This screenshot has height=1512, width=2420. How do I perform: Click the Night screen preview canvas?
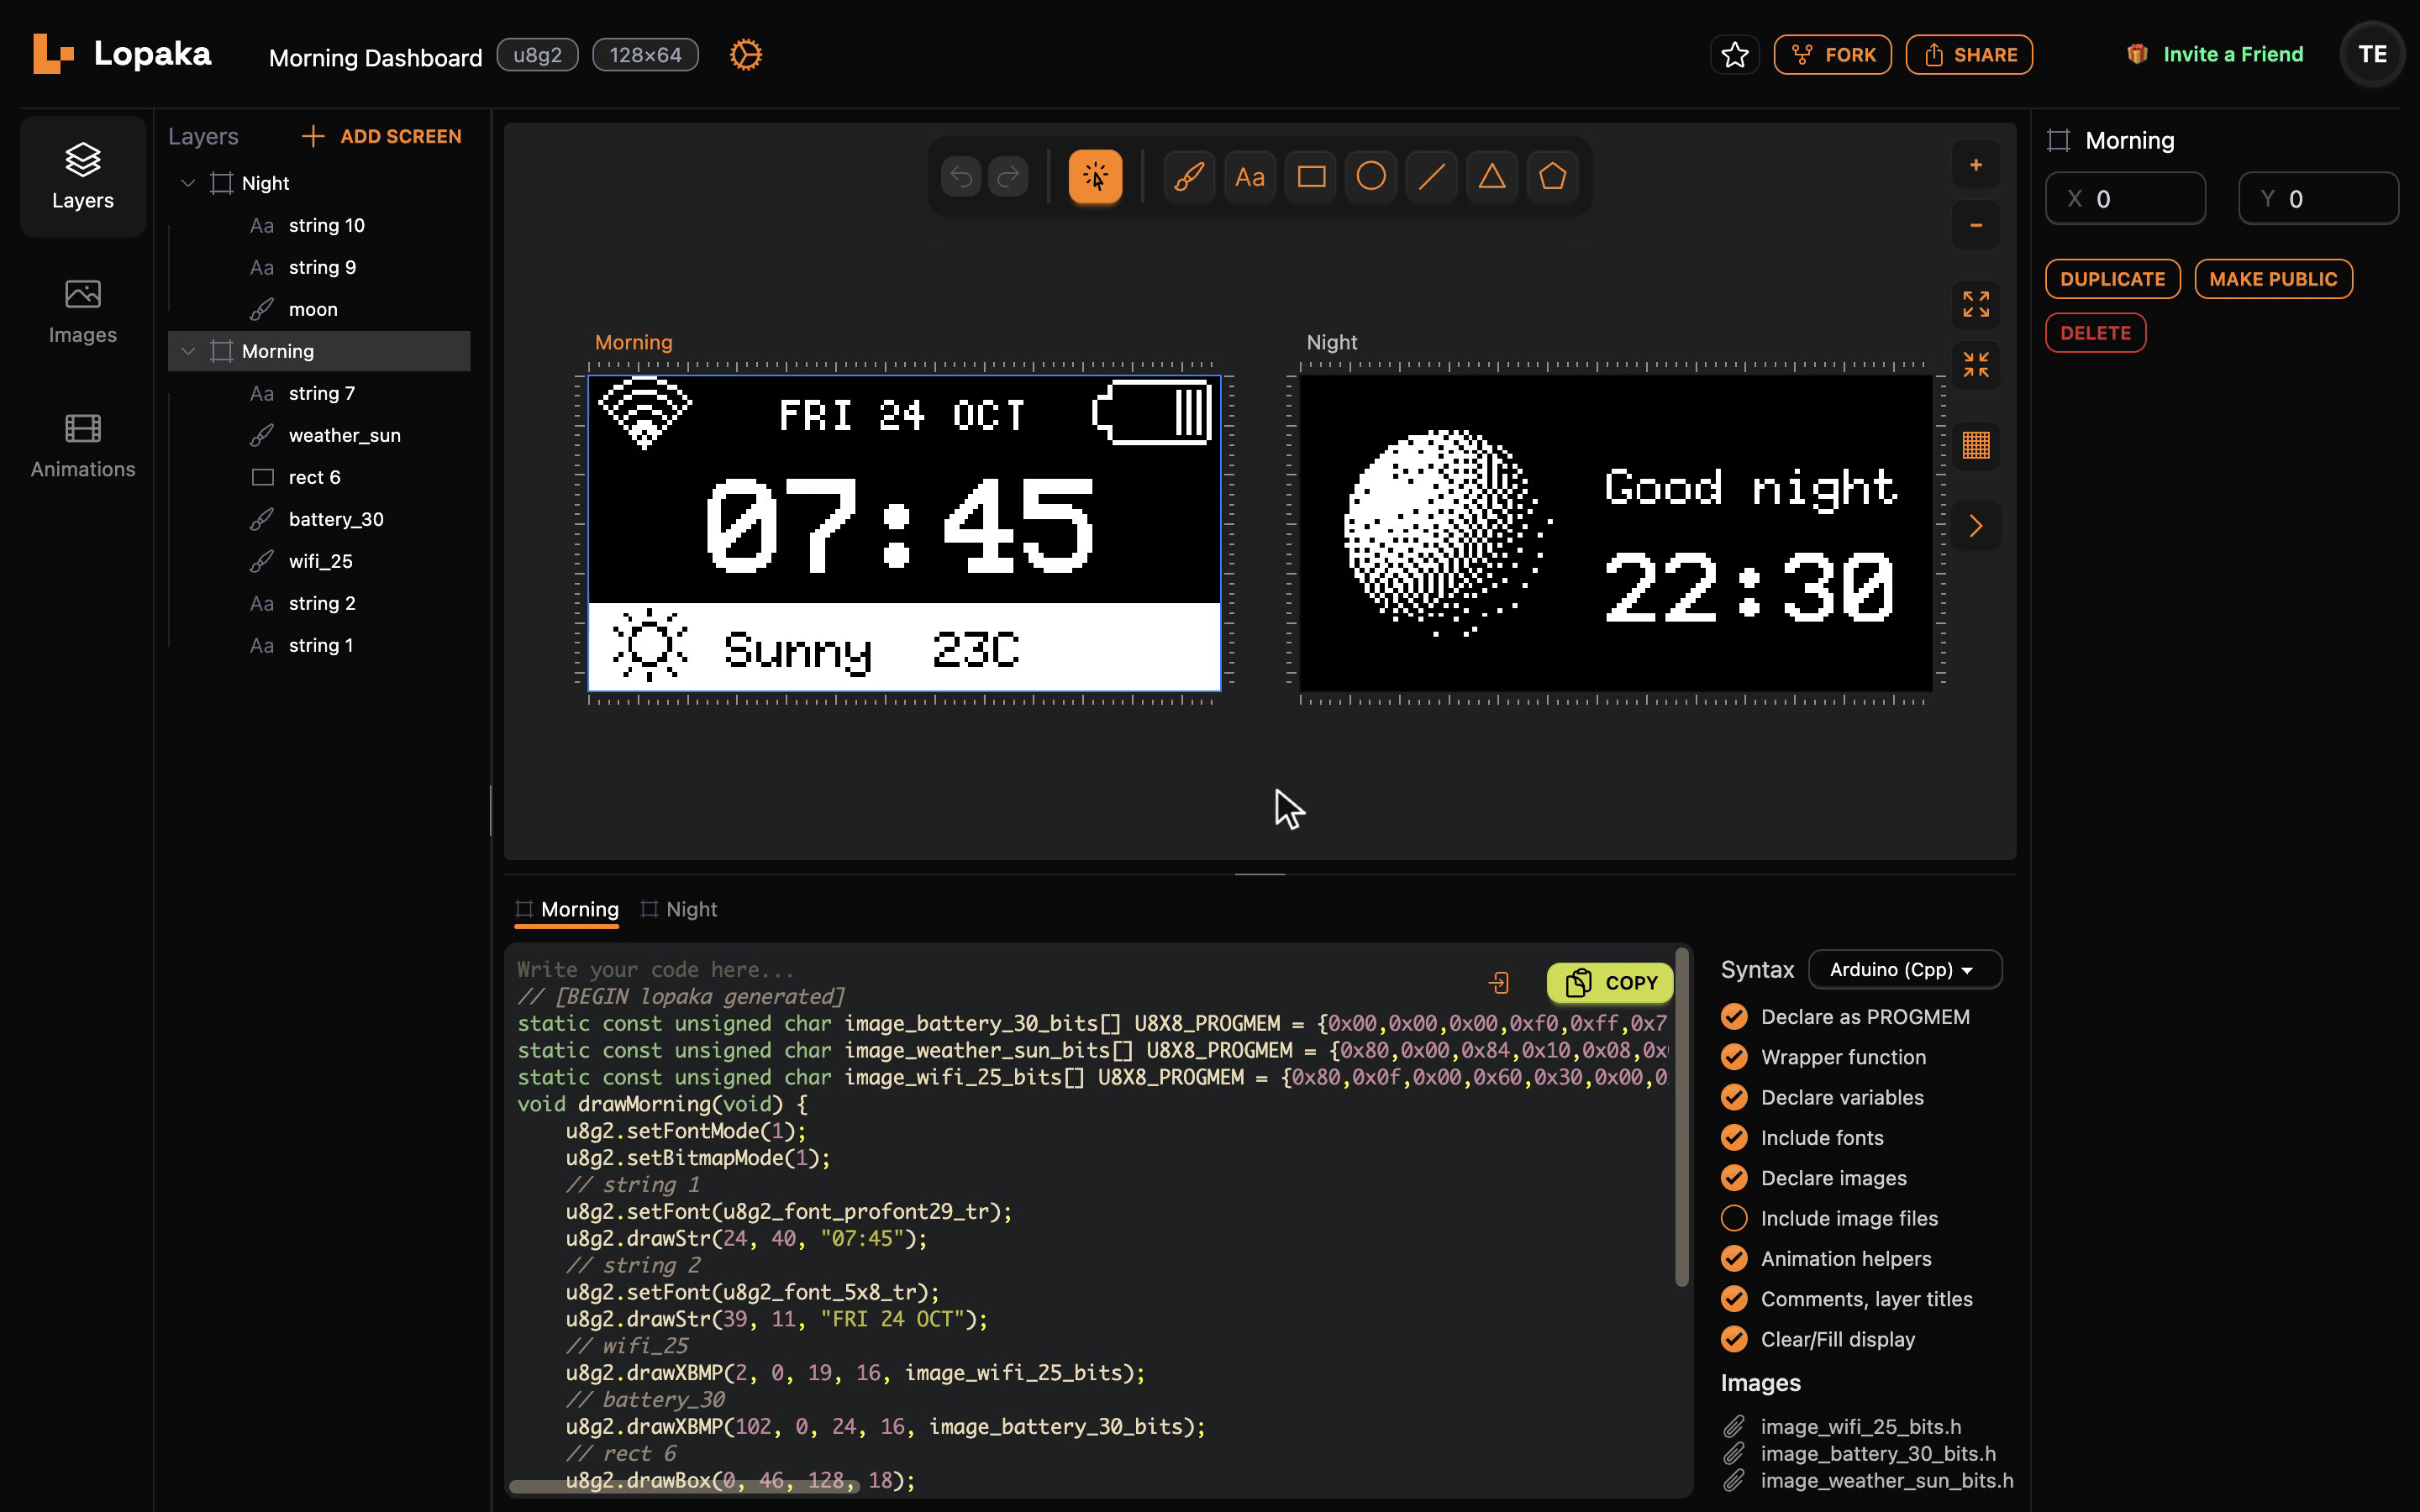[x=1615, y=533]
